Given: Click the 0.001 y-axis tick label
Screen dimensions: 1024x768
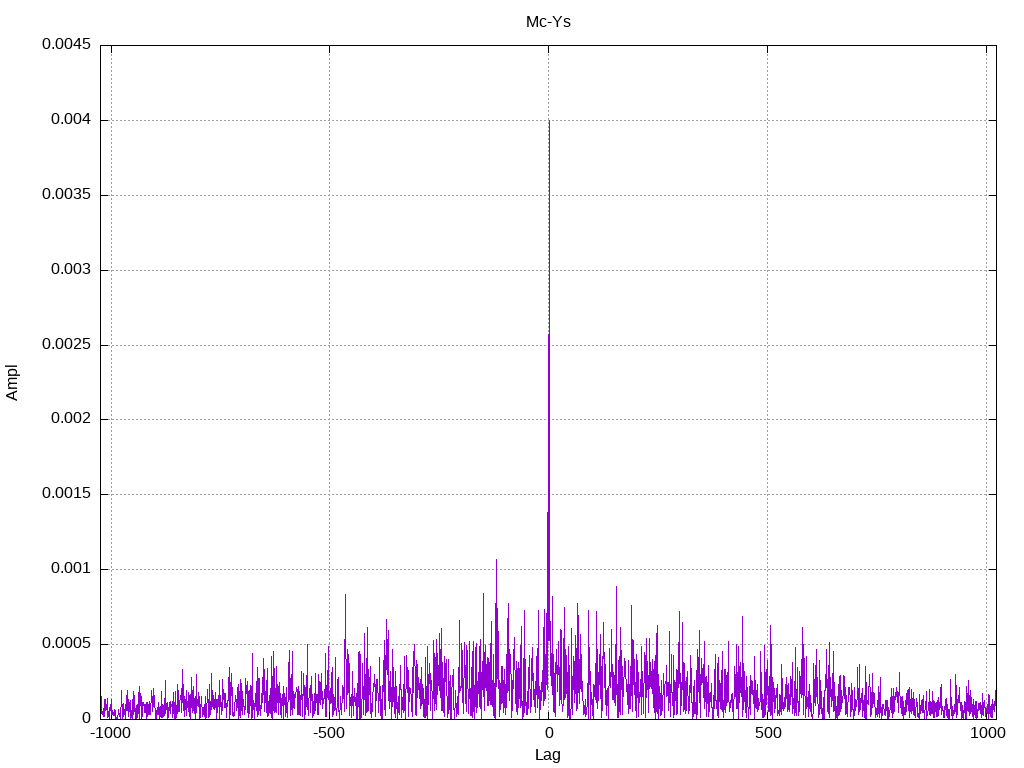Looking at the screenshot, I should pyautogui.click(x=70, y=569).
